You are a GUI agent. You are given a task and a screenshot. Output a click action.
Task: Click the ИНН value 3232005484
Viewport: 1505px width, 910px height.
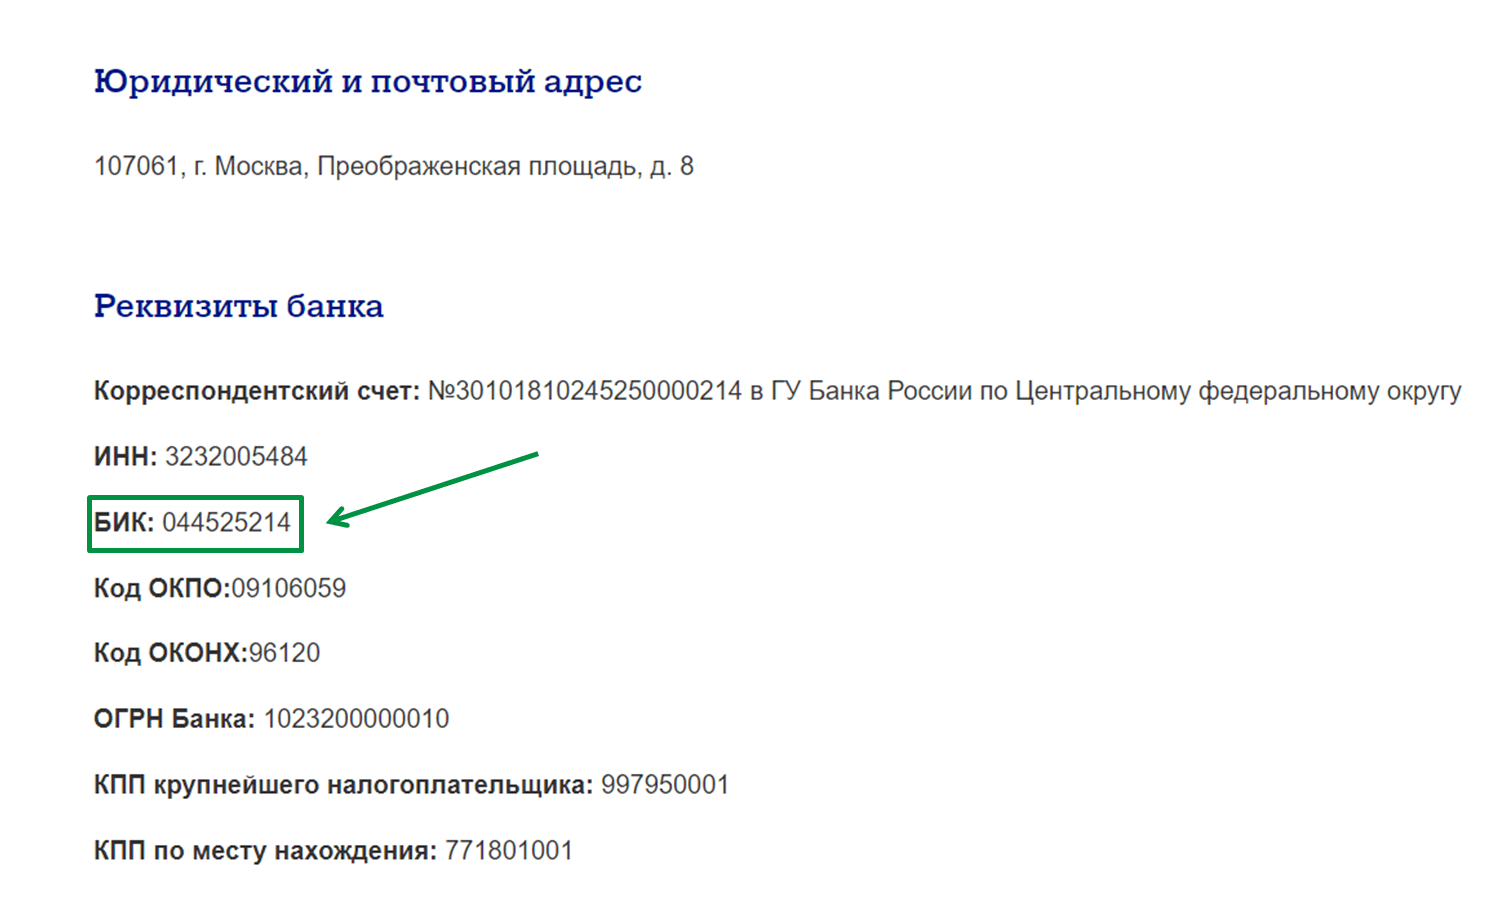(x=236, y=457)
